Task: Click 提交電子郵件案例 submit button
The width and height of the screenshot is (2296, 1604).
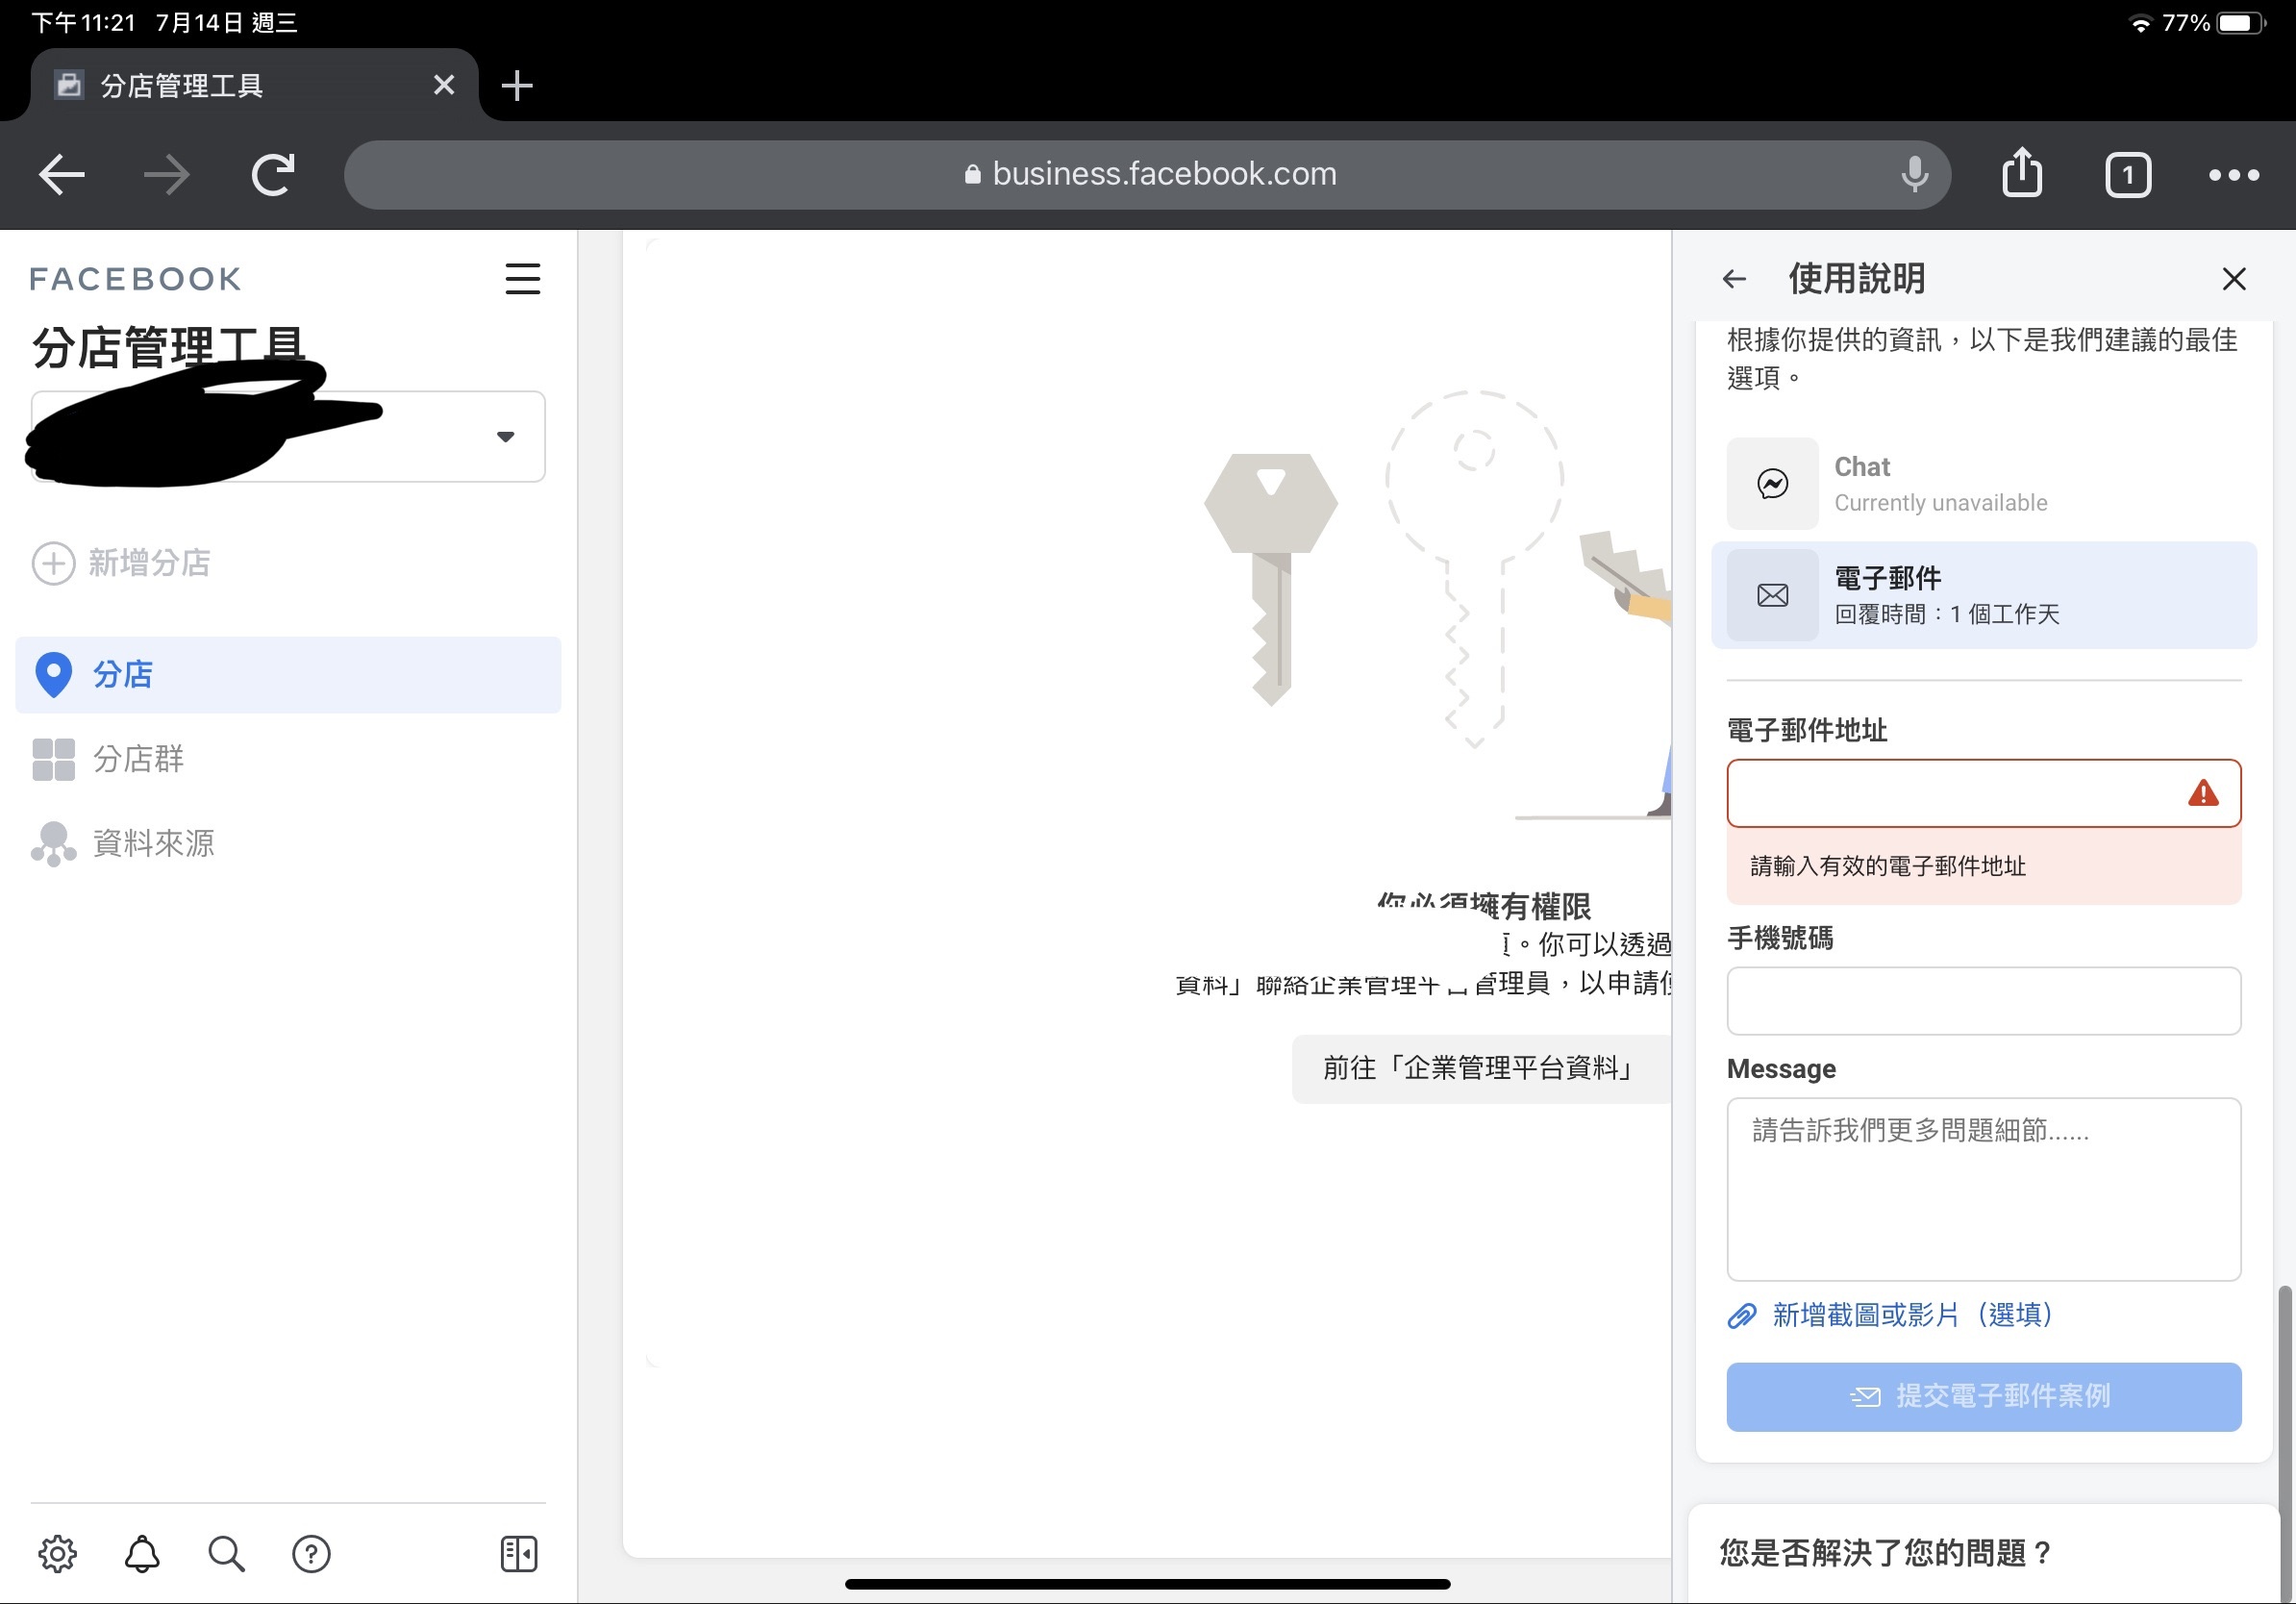Action: pos(1984,1396)
